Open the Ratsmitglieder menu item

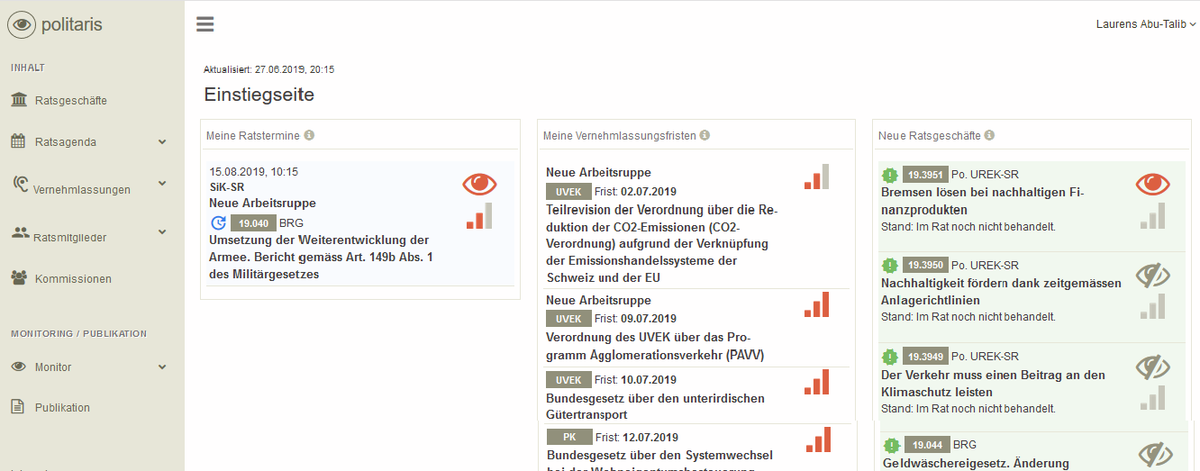pyautogui.click(x=70, y=237)
